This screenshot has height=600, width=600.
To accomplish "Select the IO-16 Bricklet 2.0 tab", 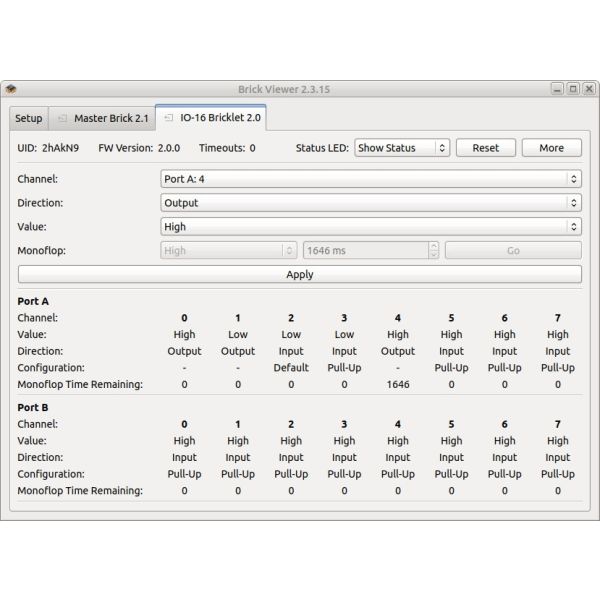I will click(x=211, y=118).
